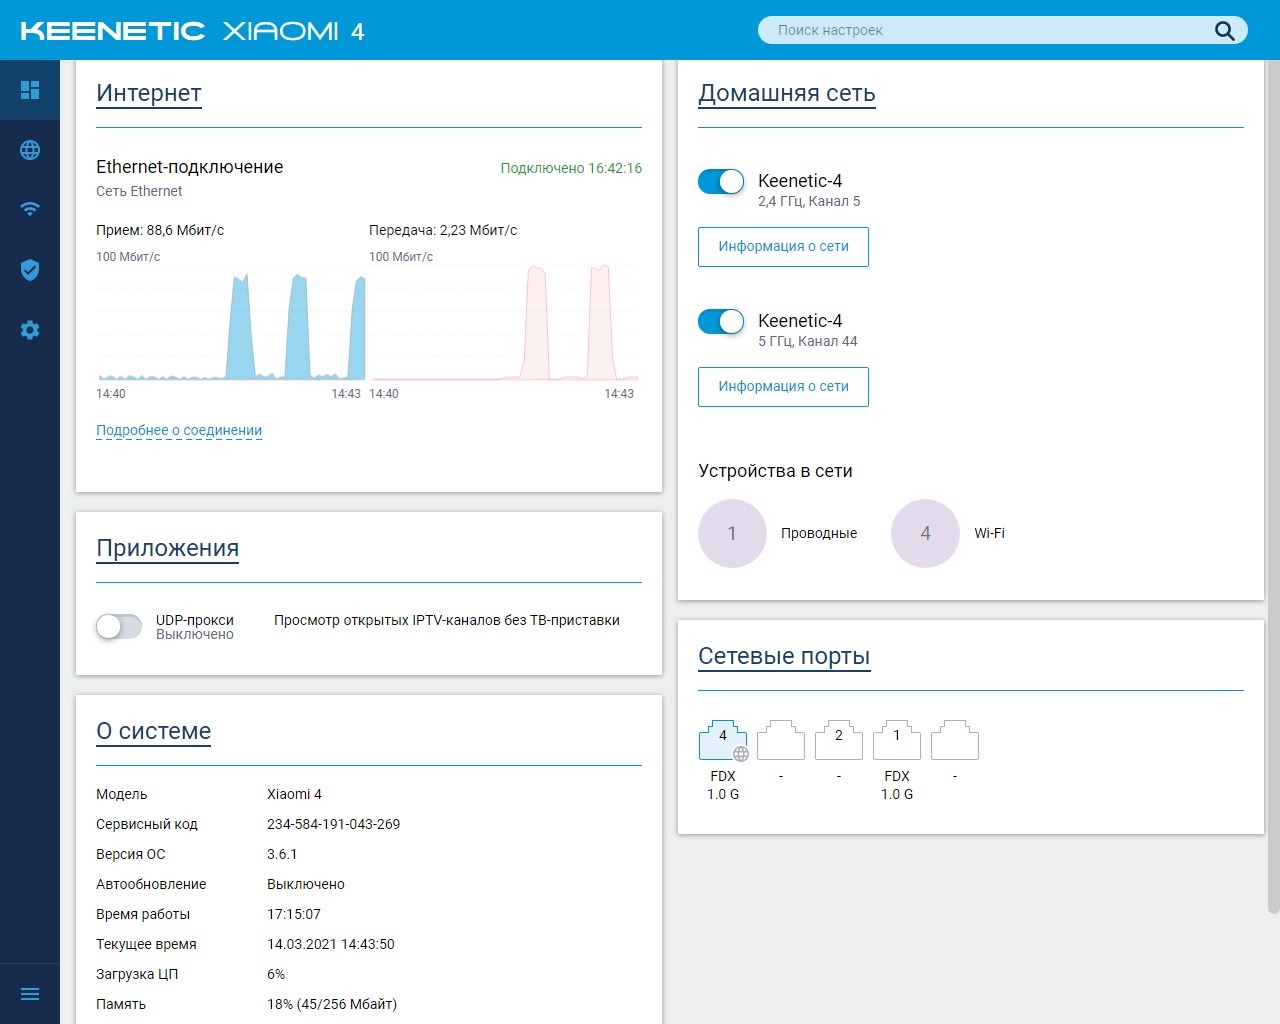The width and height of the screenshot is (1280, 1024).
Task: Click the Устройства в сети heading
Action: [775, 471]
